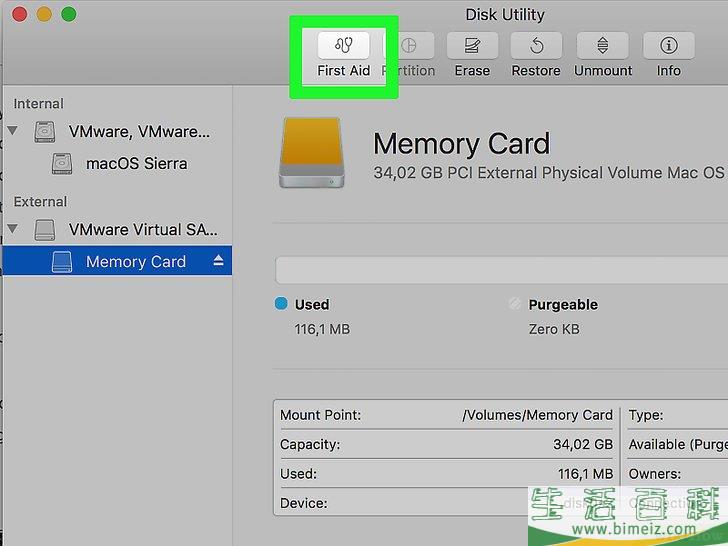
Task: Select the VMware, VMware internal disk icon
Action: pyautogui.click(x=45, y=131)
